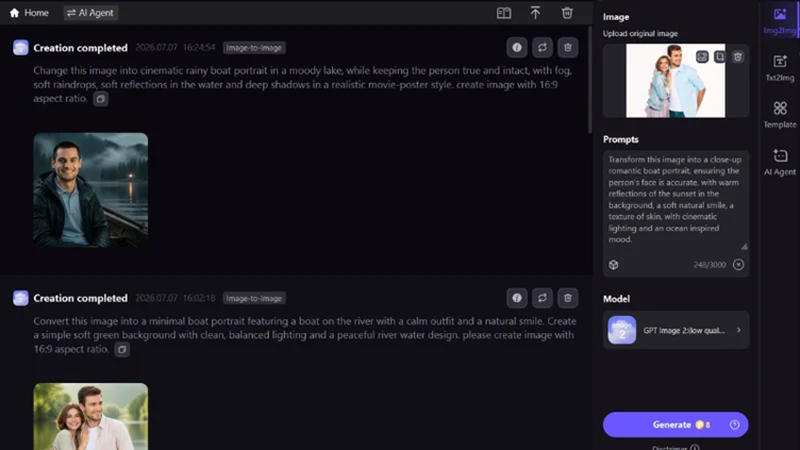Click inside the Prompts text box
800x450 pixels.
[x=676, y=200]
